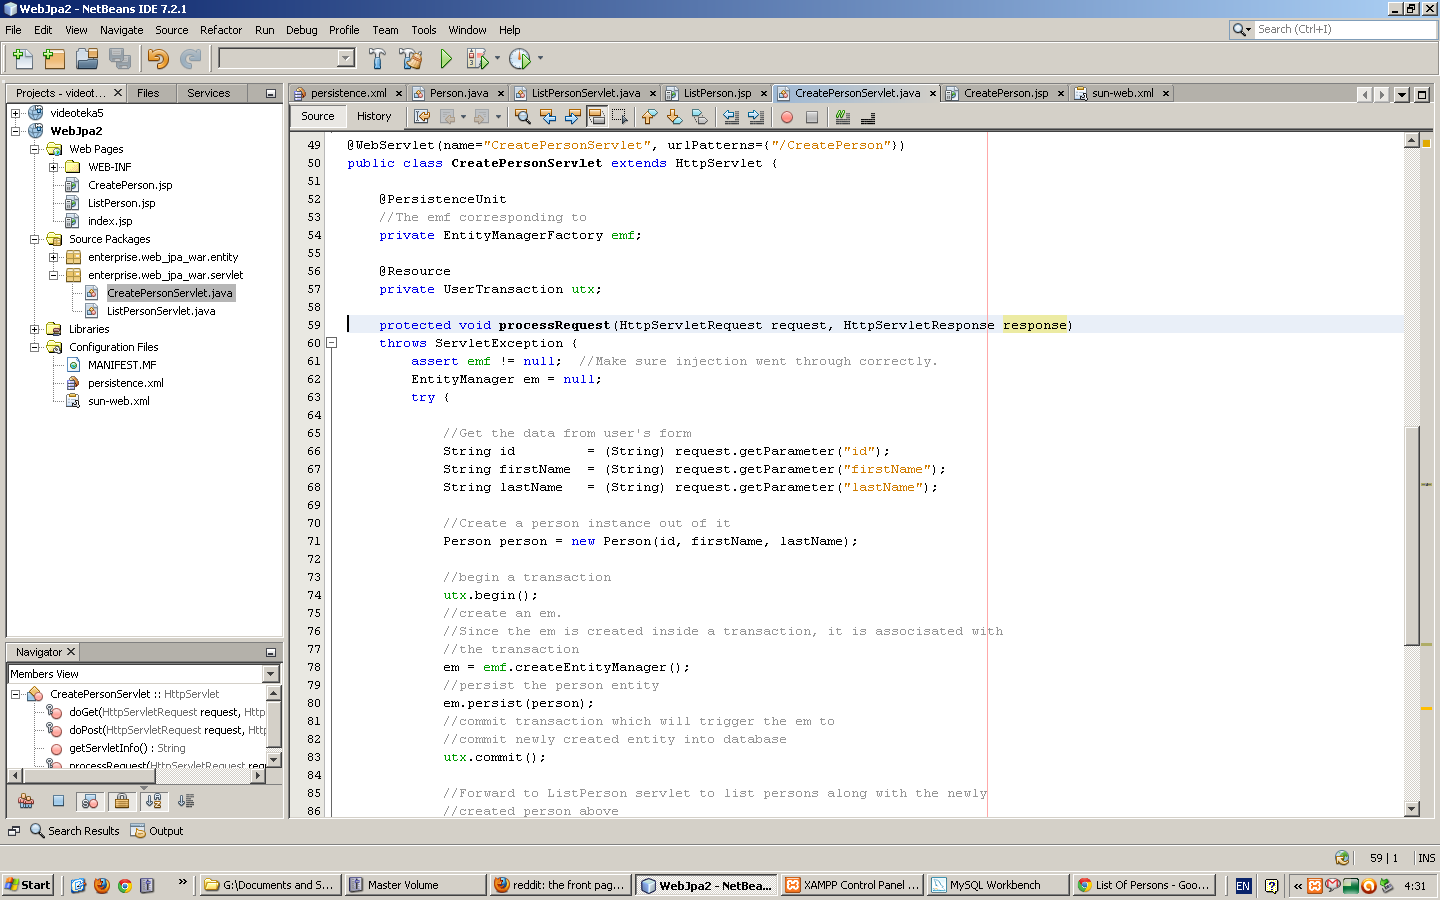Click the Source view button
This screenshot has height=900, width=1440.
point(318,116)
